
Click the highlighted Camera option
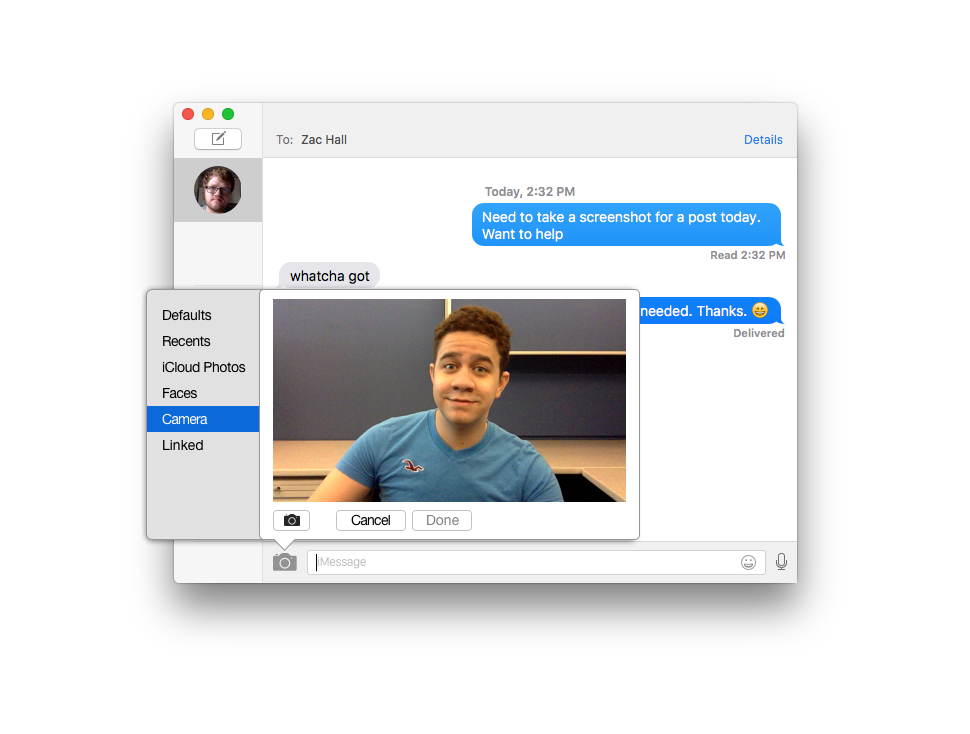pyautogui.click(x=185, y=419)
